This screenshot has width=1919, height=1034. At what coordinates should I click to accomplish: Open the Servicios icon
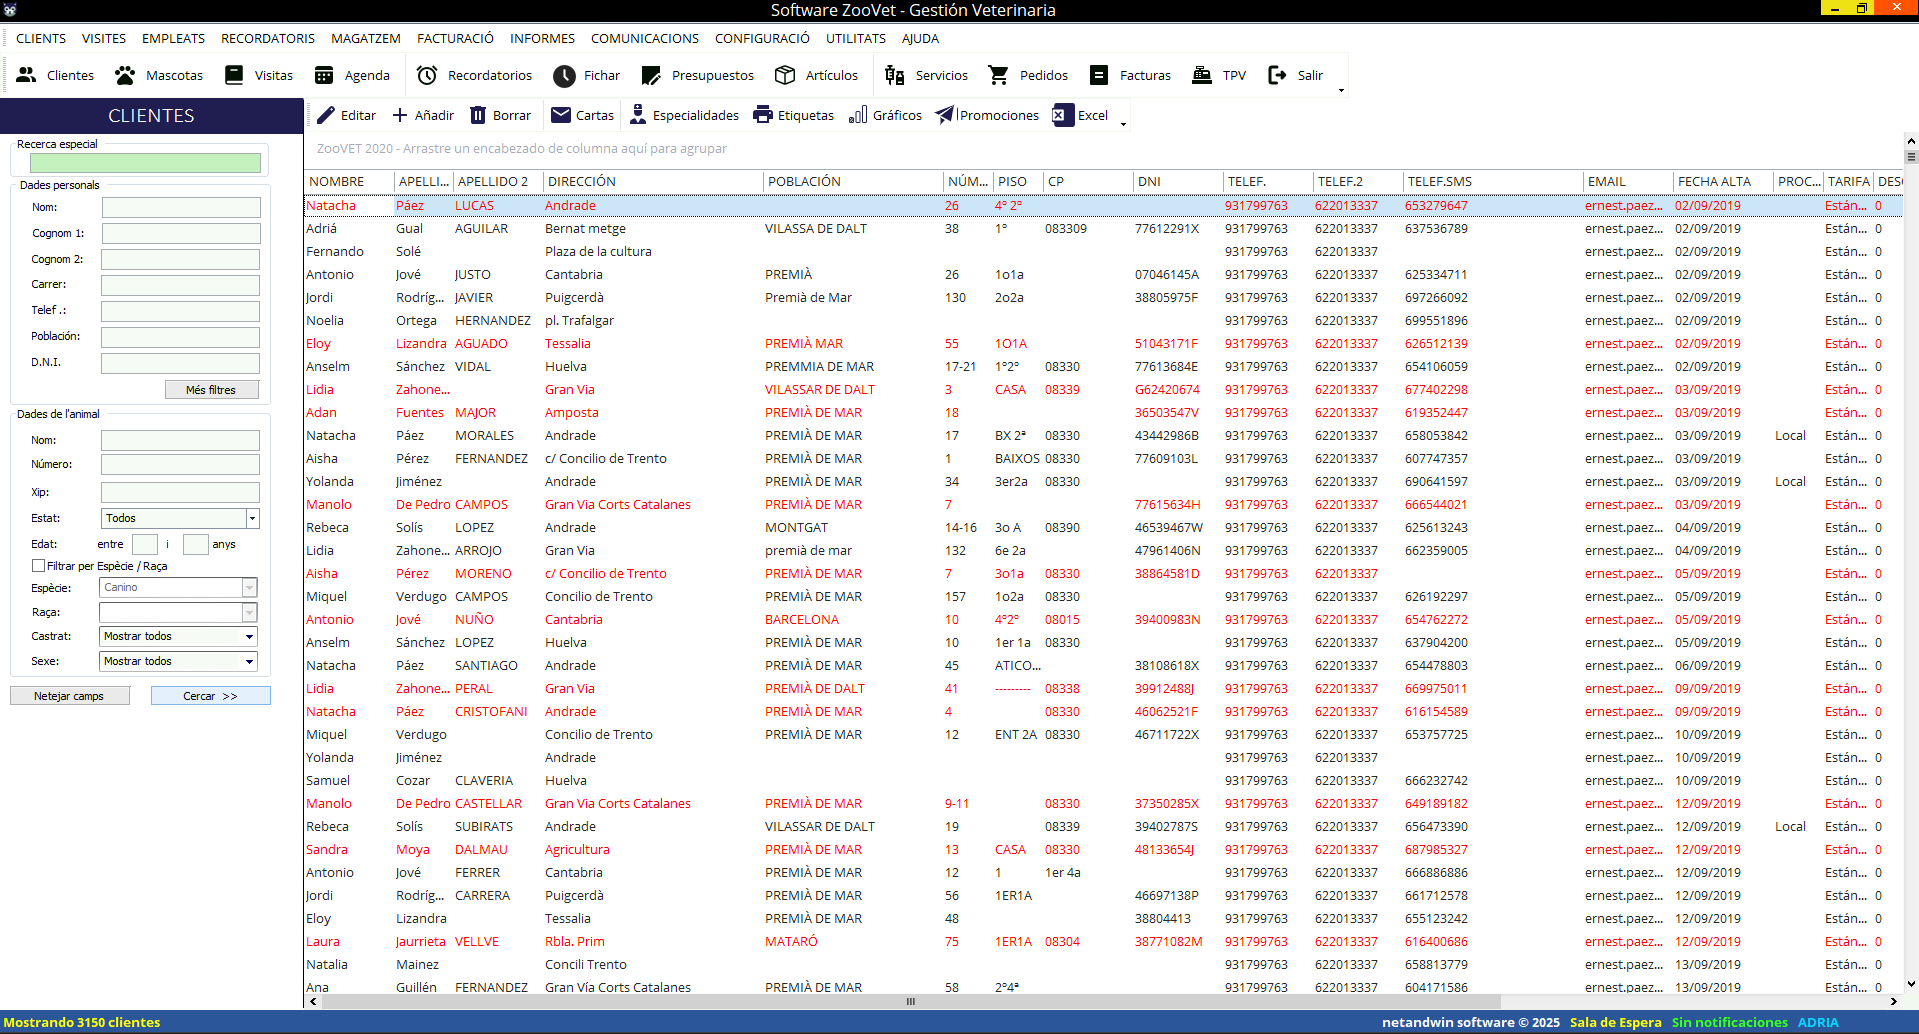[895, 75]
